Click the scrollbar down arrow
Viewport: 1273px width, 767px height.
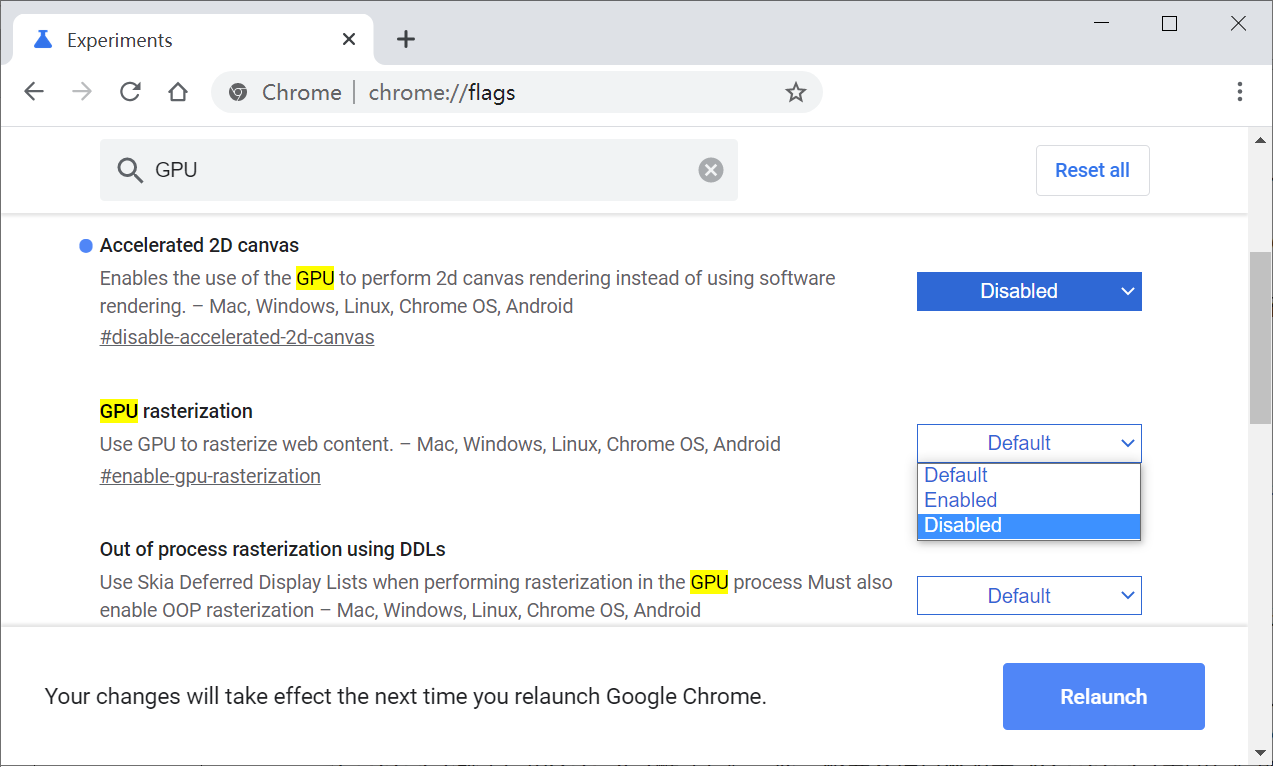(1260, 752)
